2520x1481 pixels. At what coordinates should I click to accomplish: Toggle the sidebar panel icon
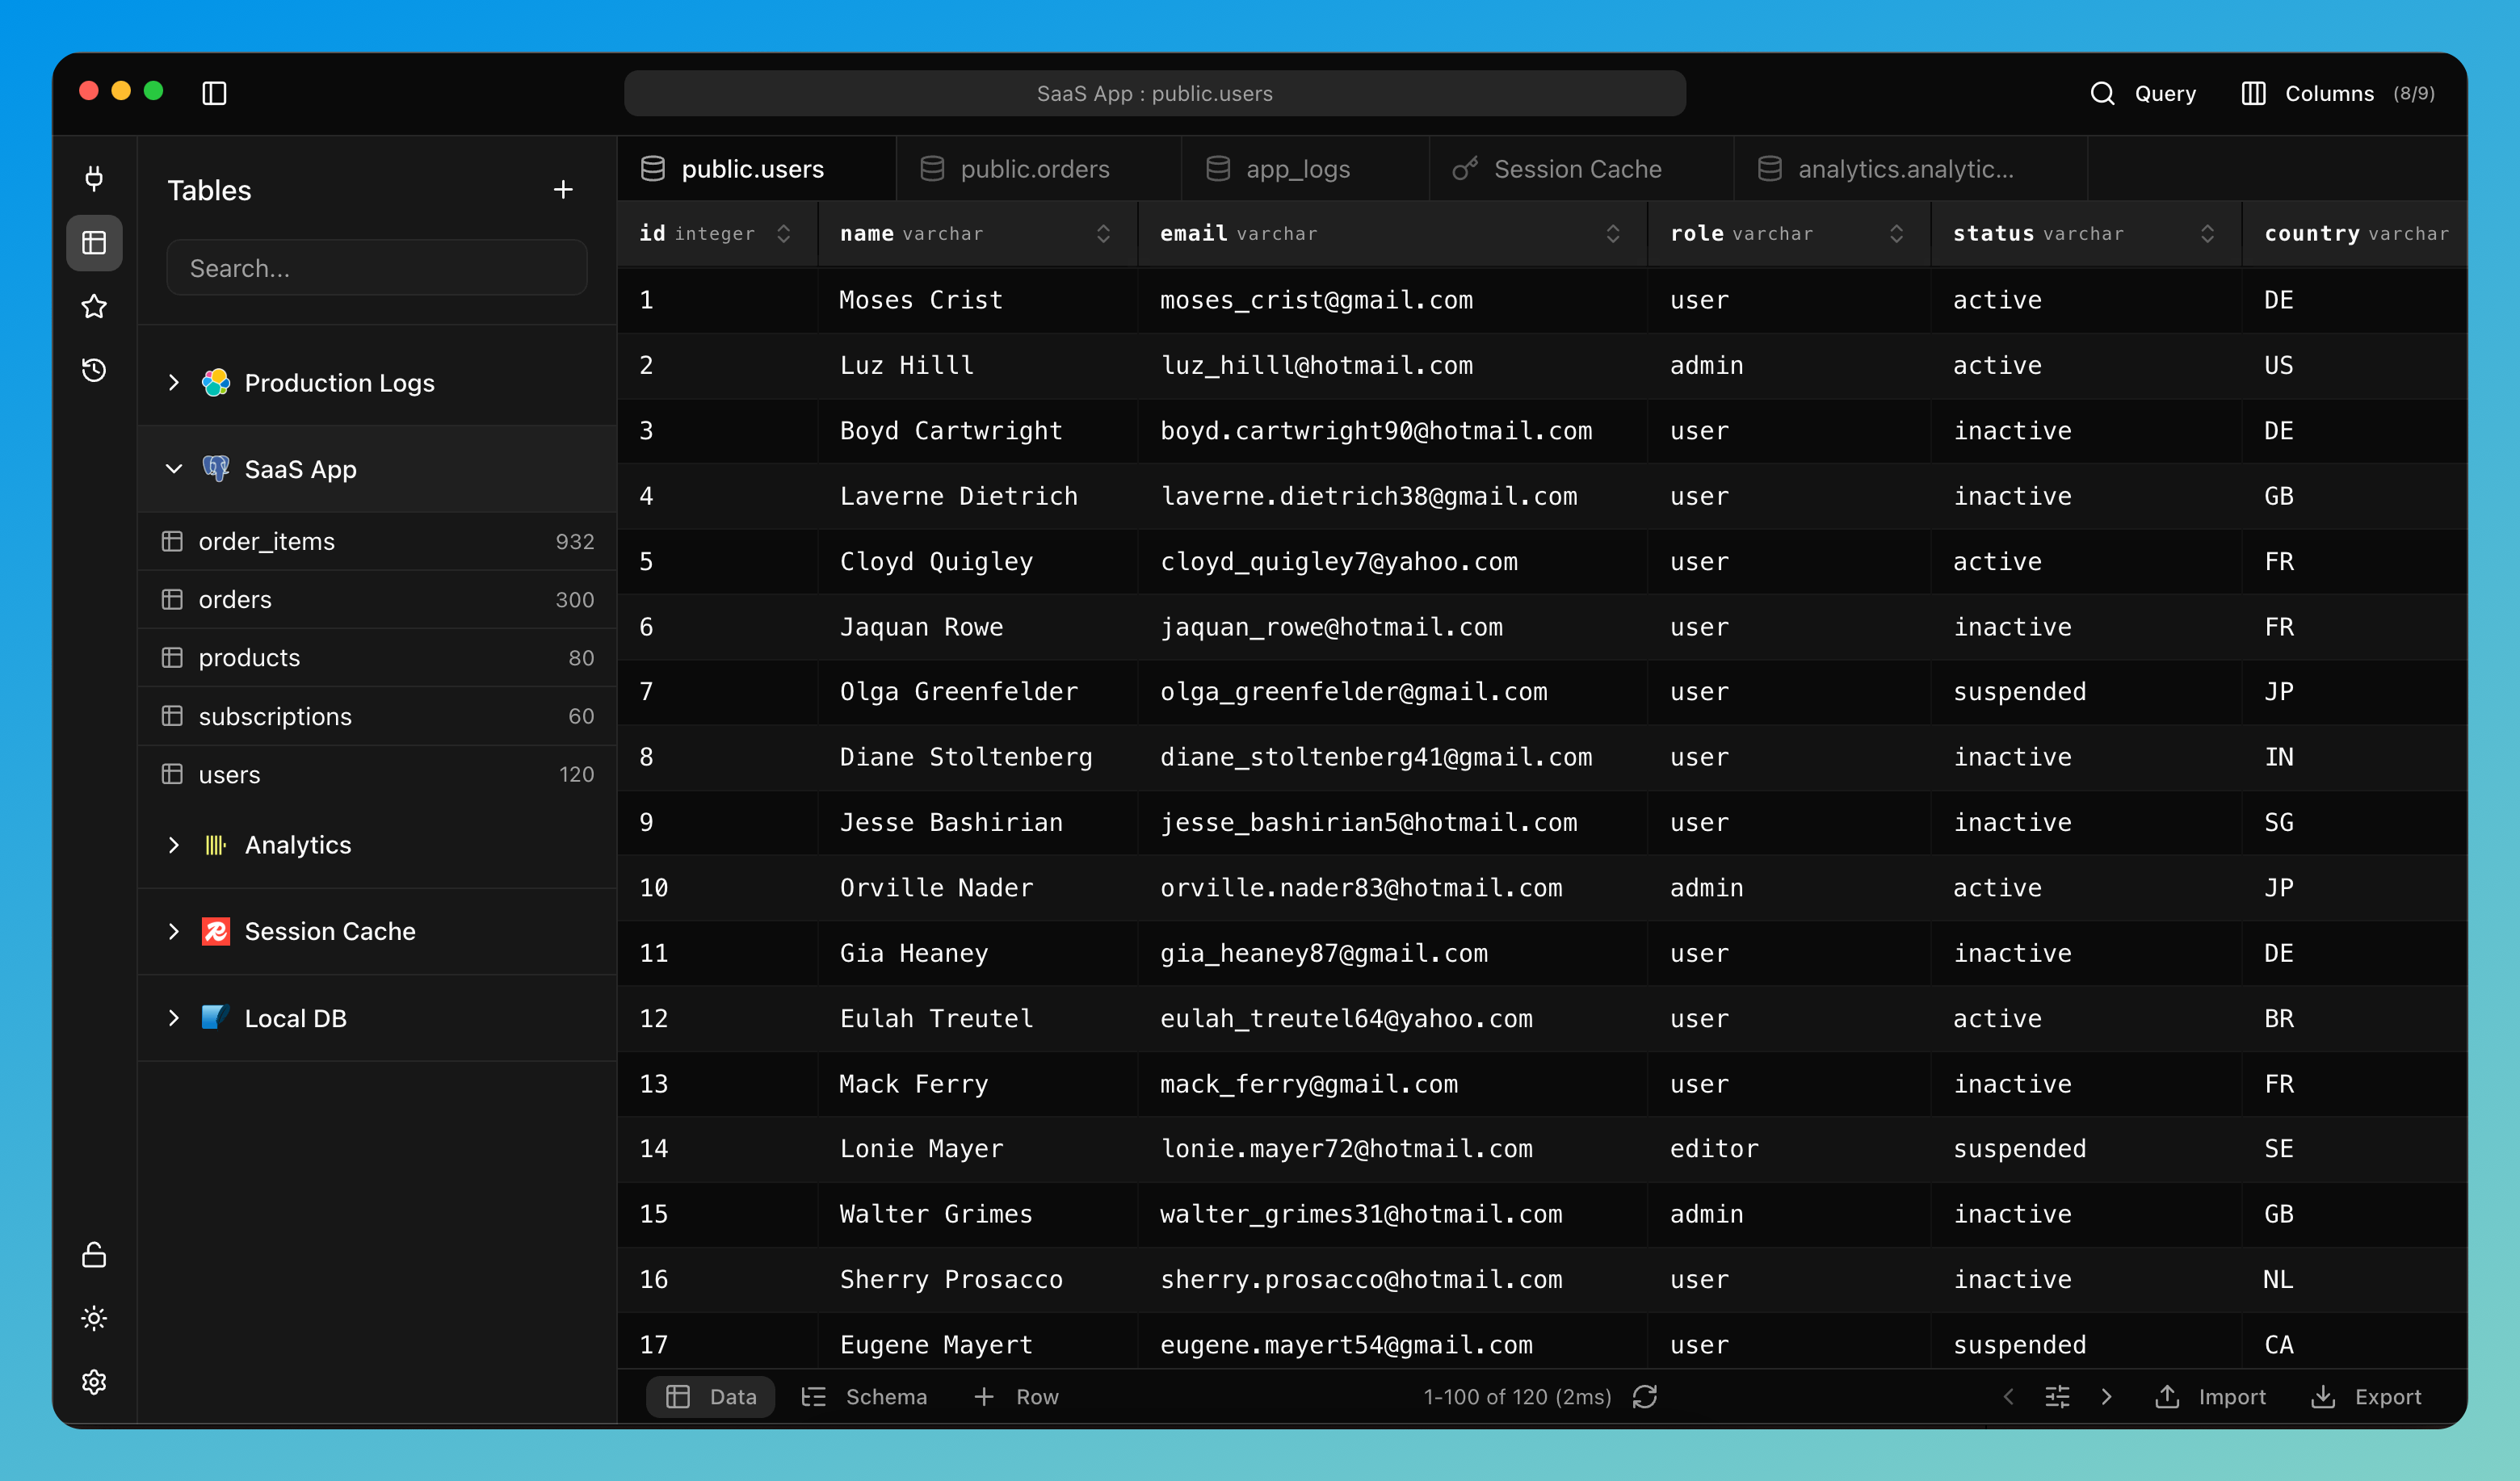(214, 93)
